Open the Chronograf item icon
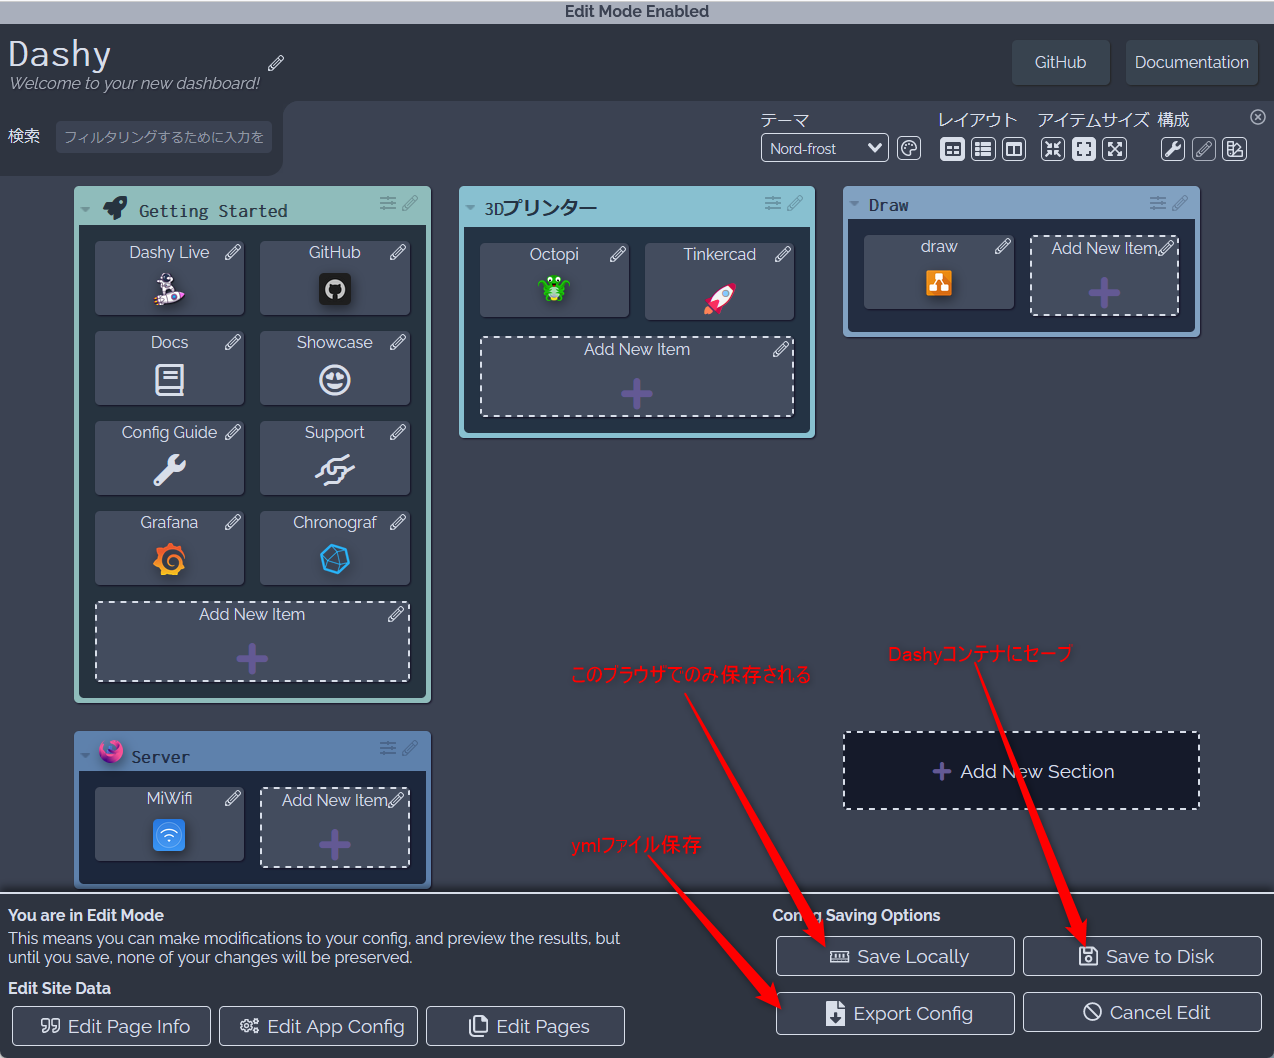Viewport: 1274px width, 1058px height. [335, 559]
